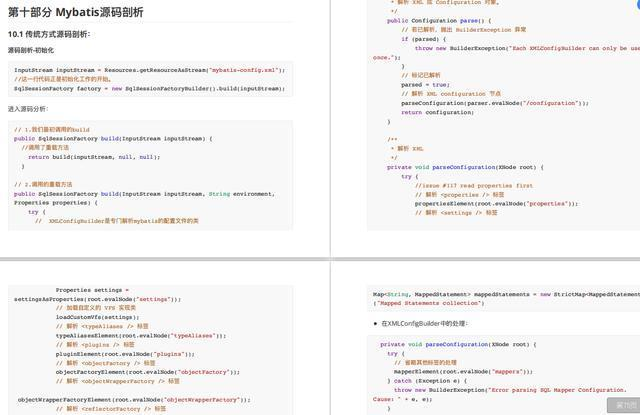Click the text "进入源码分析:"
The height and width of the screenshot is (415, 640).
[28, 109]
